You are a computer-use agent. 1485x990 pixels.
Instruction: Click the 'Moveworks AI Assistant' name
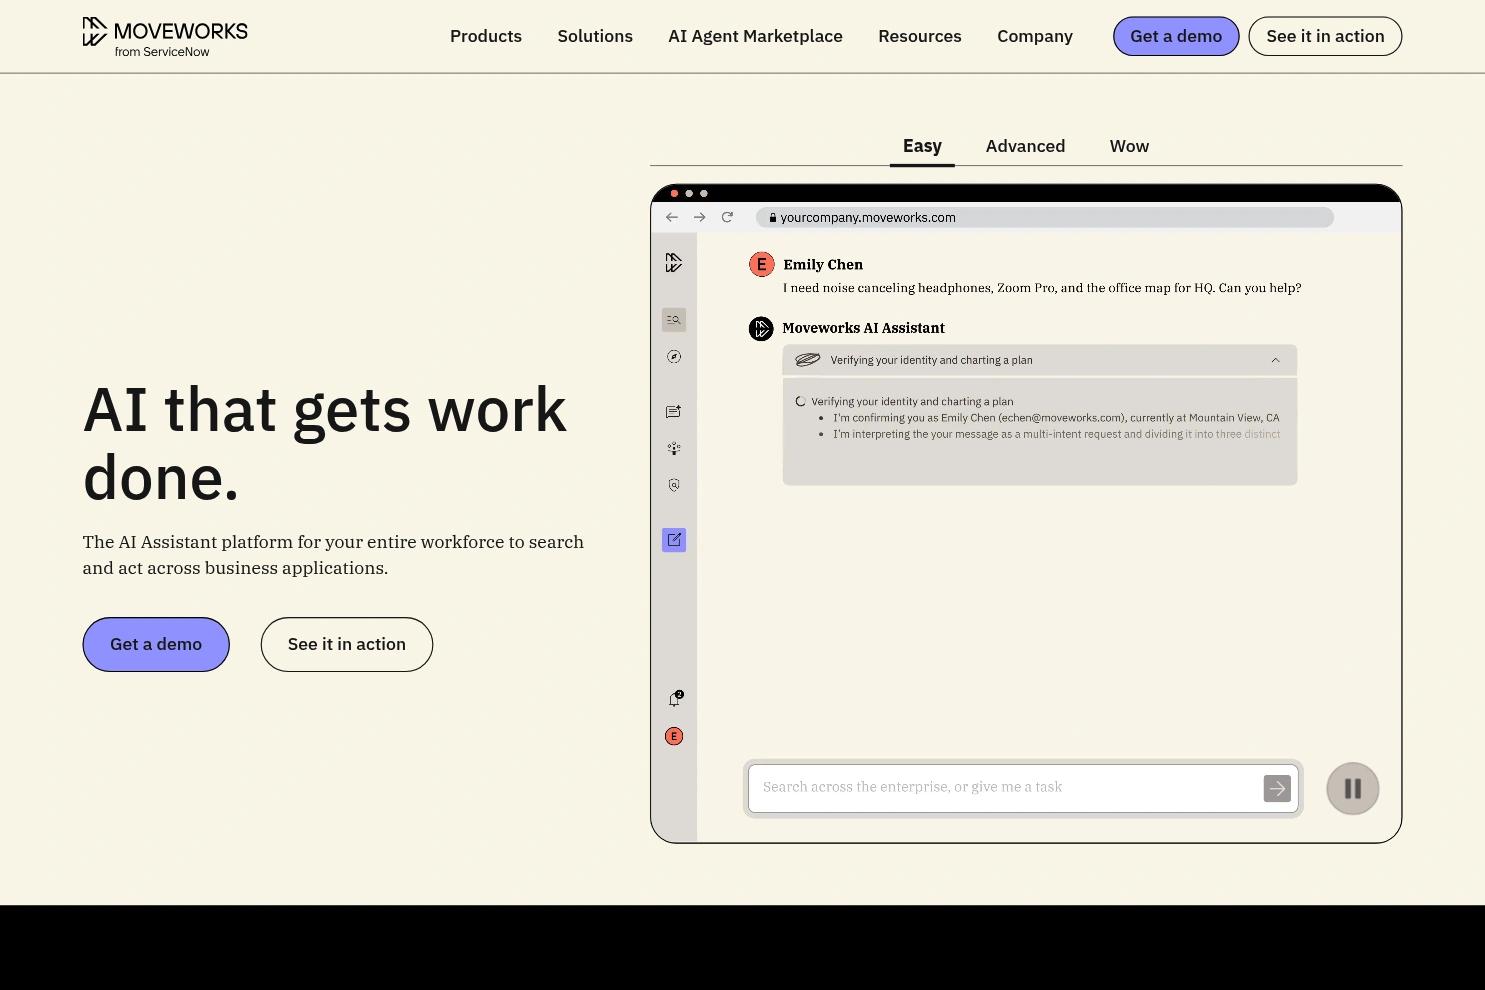click(x=863, y=328)
